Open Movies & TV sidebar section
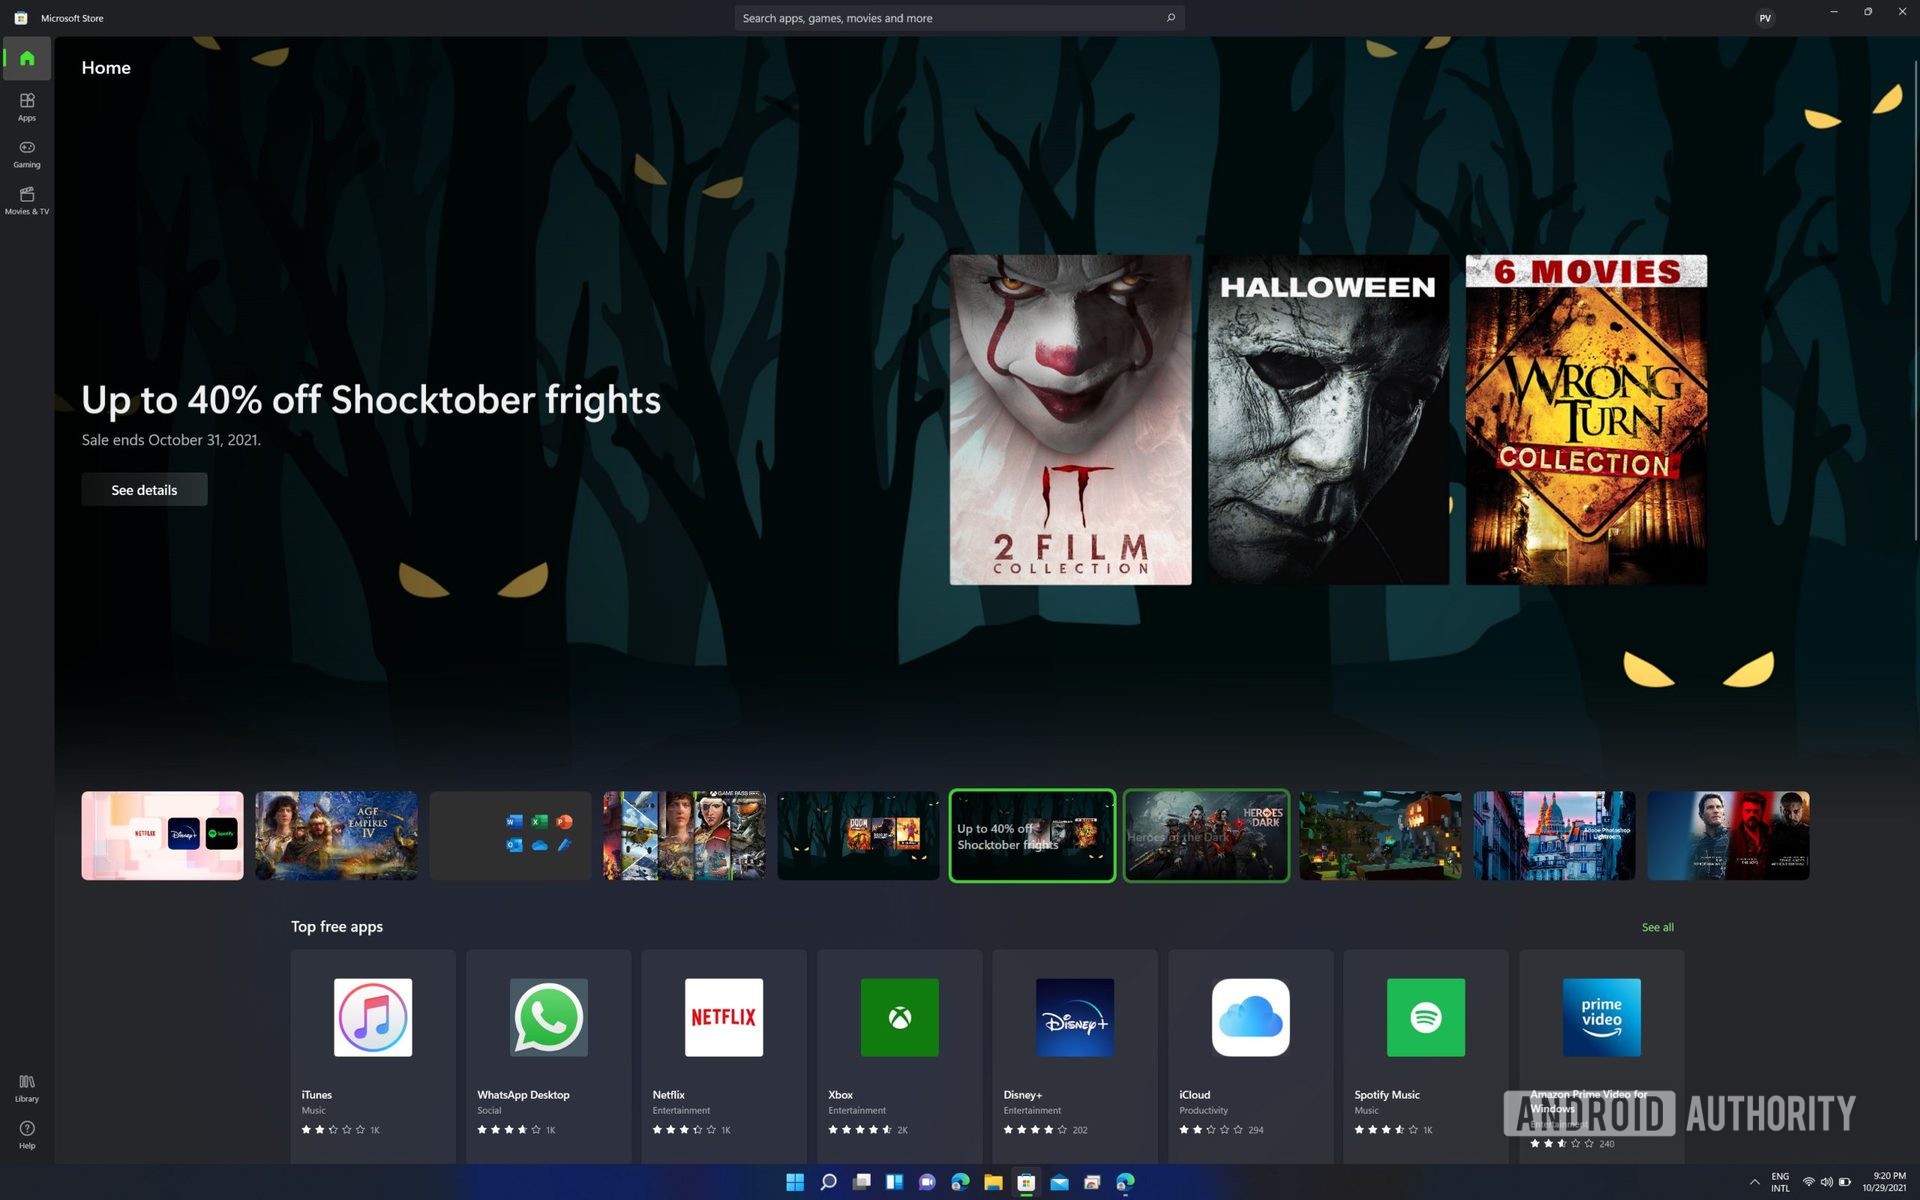Viewport: 1920px width, 1200px height. coord(26,199)
